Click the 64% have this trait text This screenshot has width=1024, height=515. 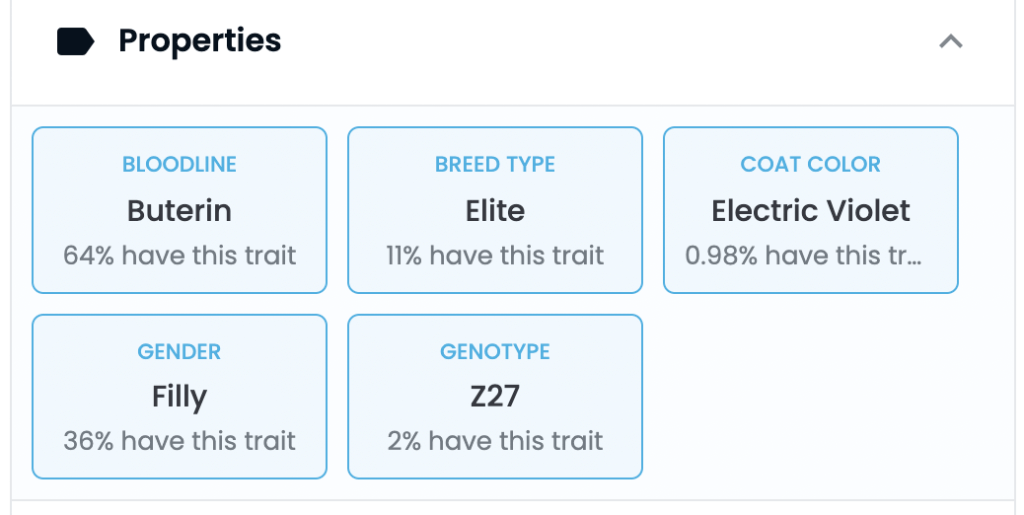point(180,255)
